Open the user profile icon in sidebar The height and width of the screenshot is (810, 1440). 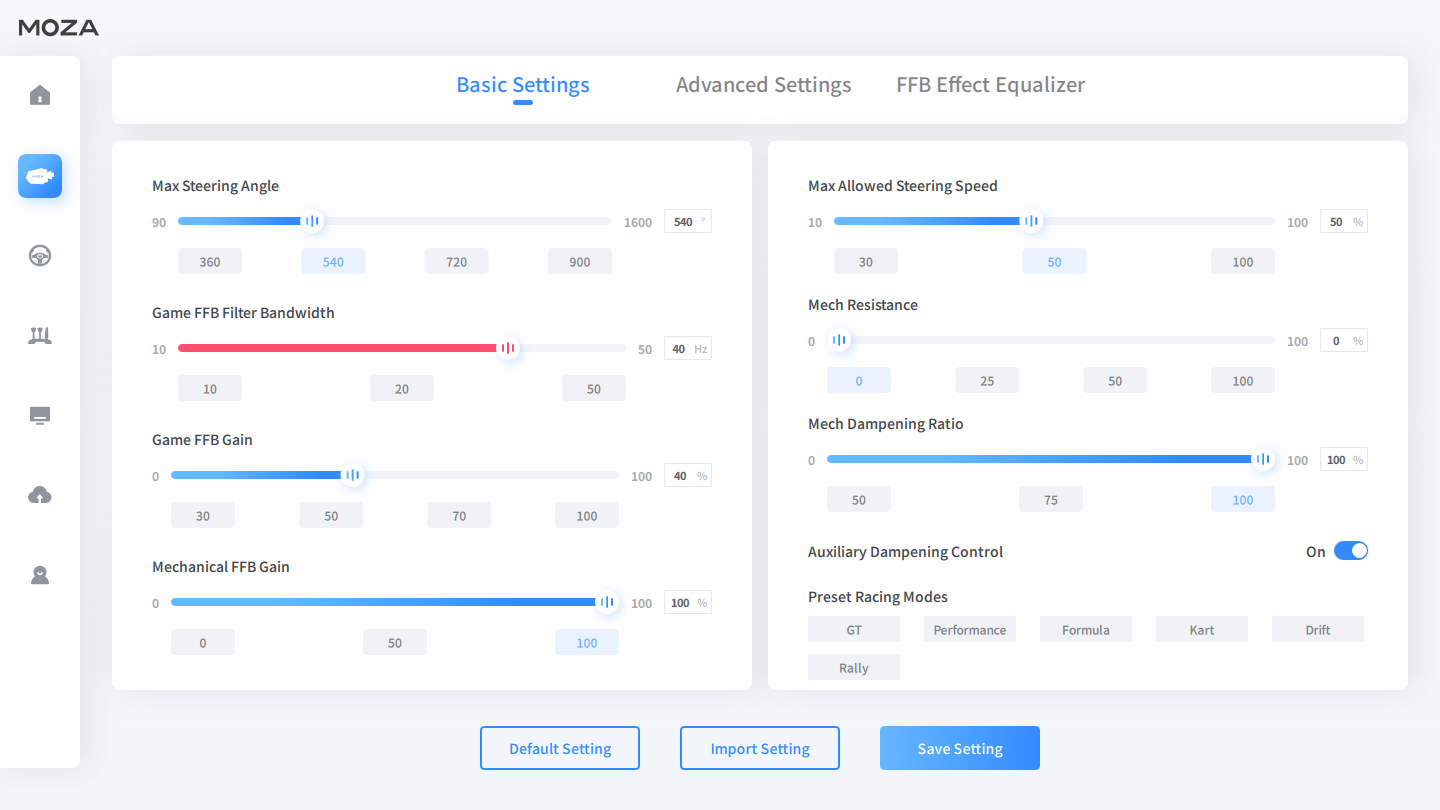(x=40, y=576)
